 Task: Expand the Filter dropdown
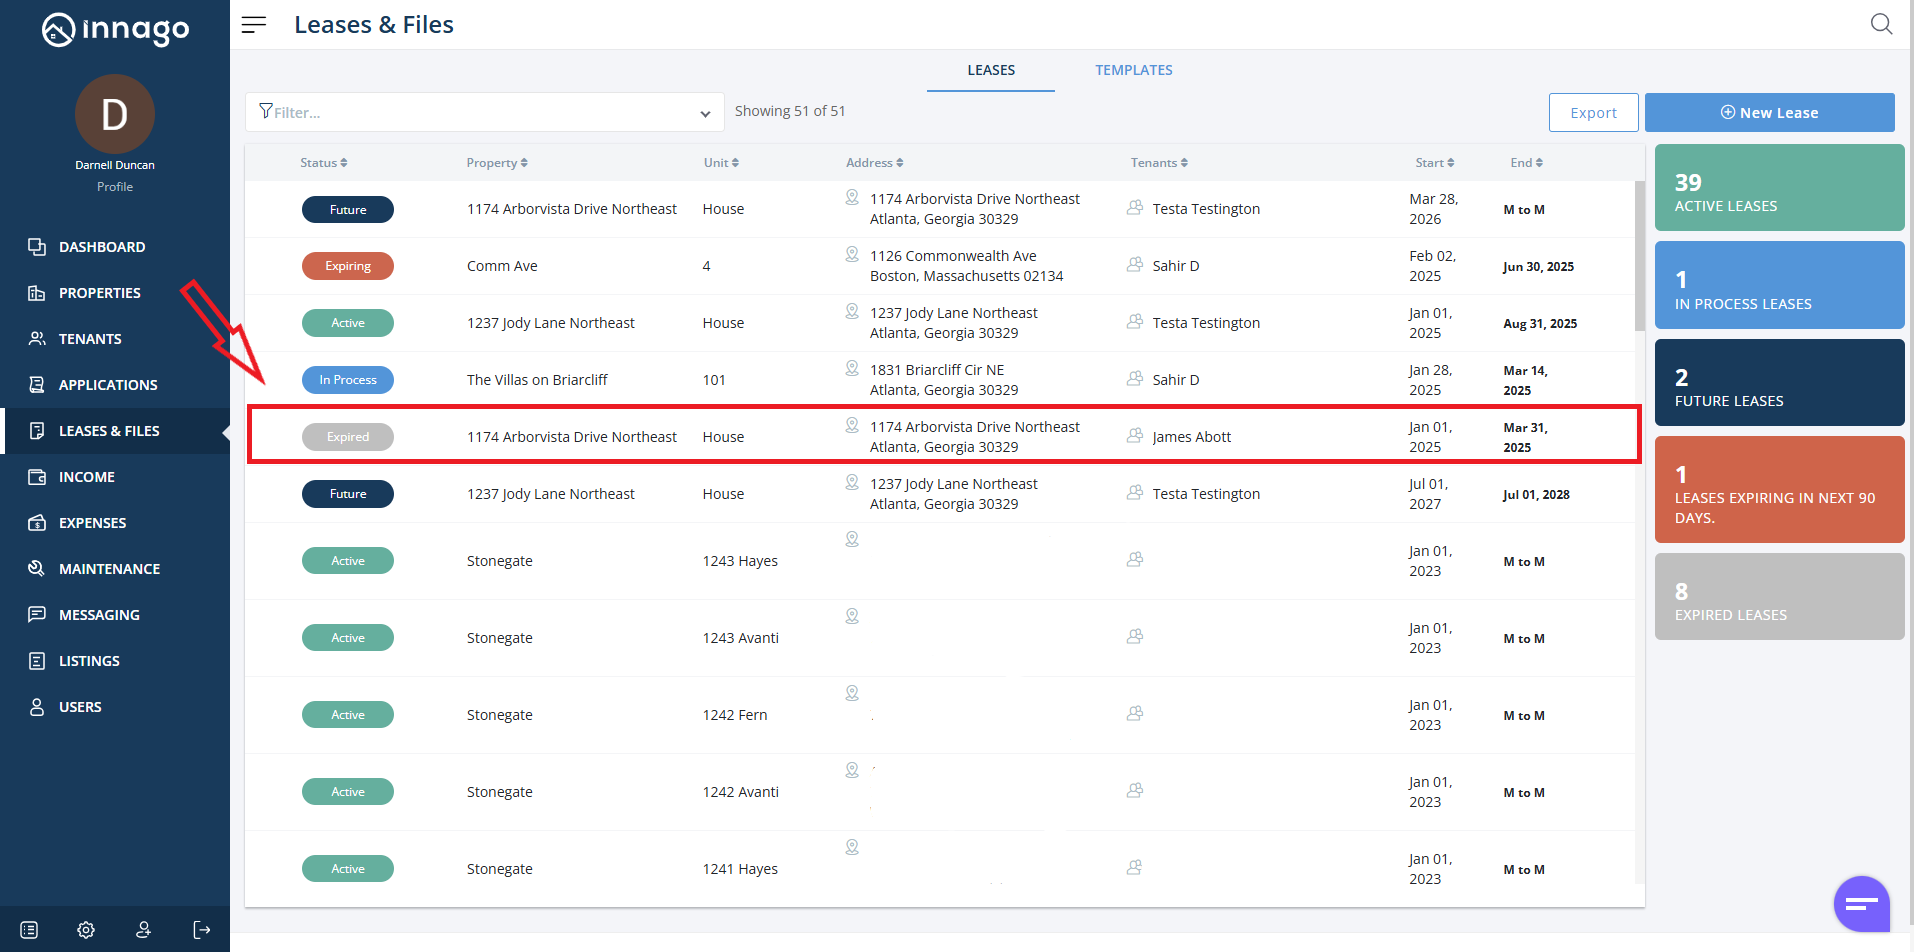(x=705, y=113)
